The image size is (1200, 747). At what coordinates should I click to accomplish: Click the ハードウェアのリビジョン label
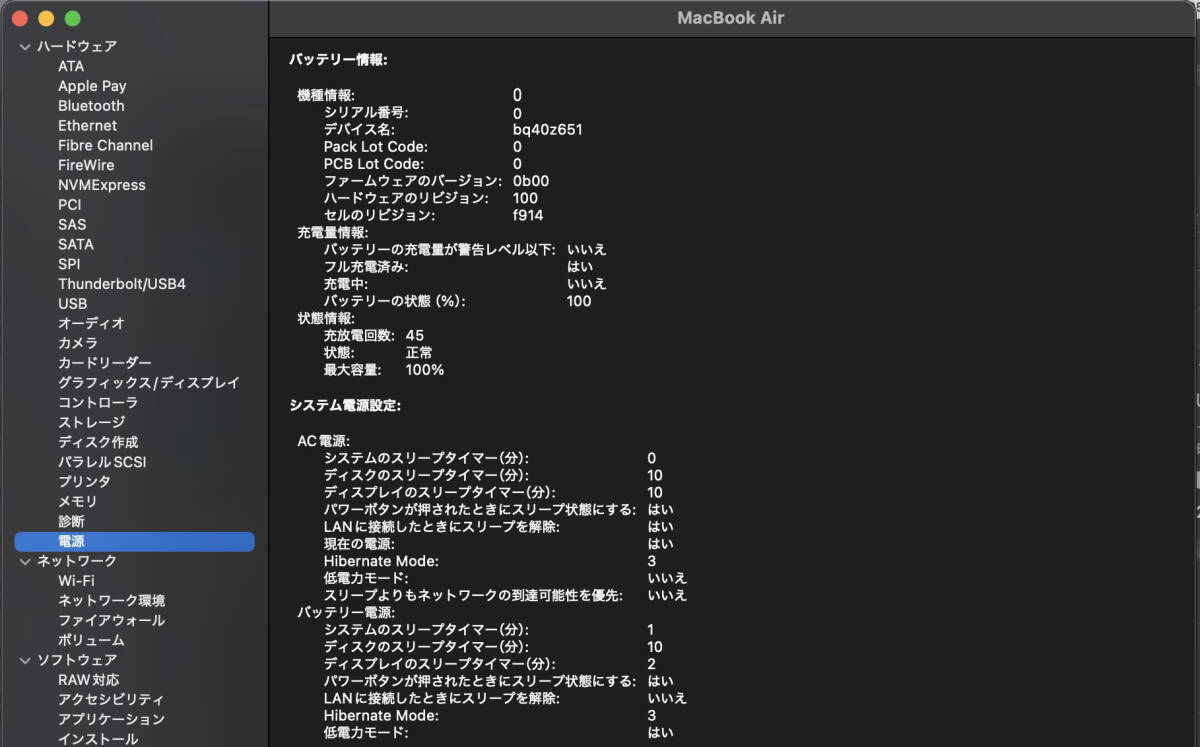click(406, 198)
